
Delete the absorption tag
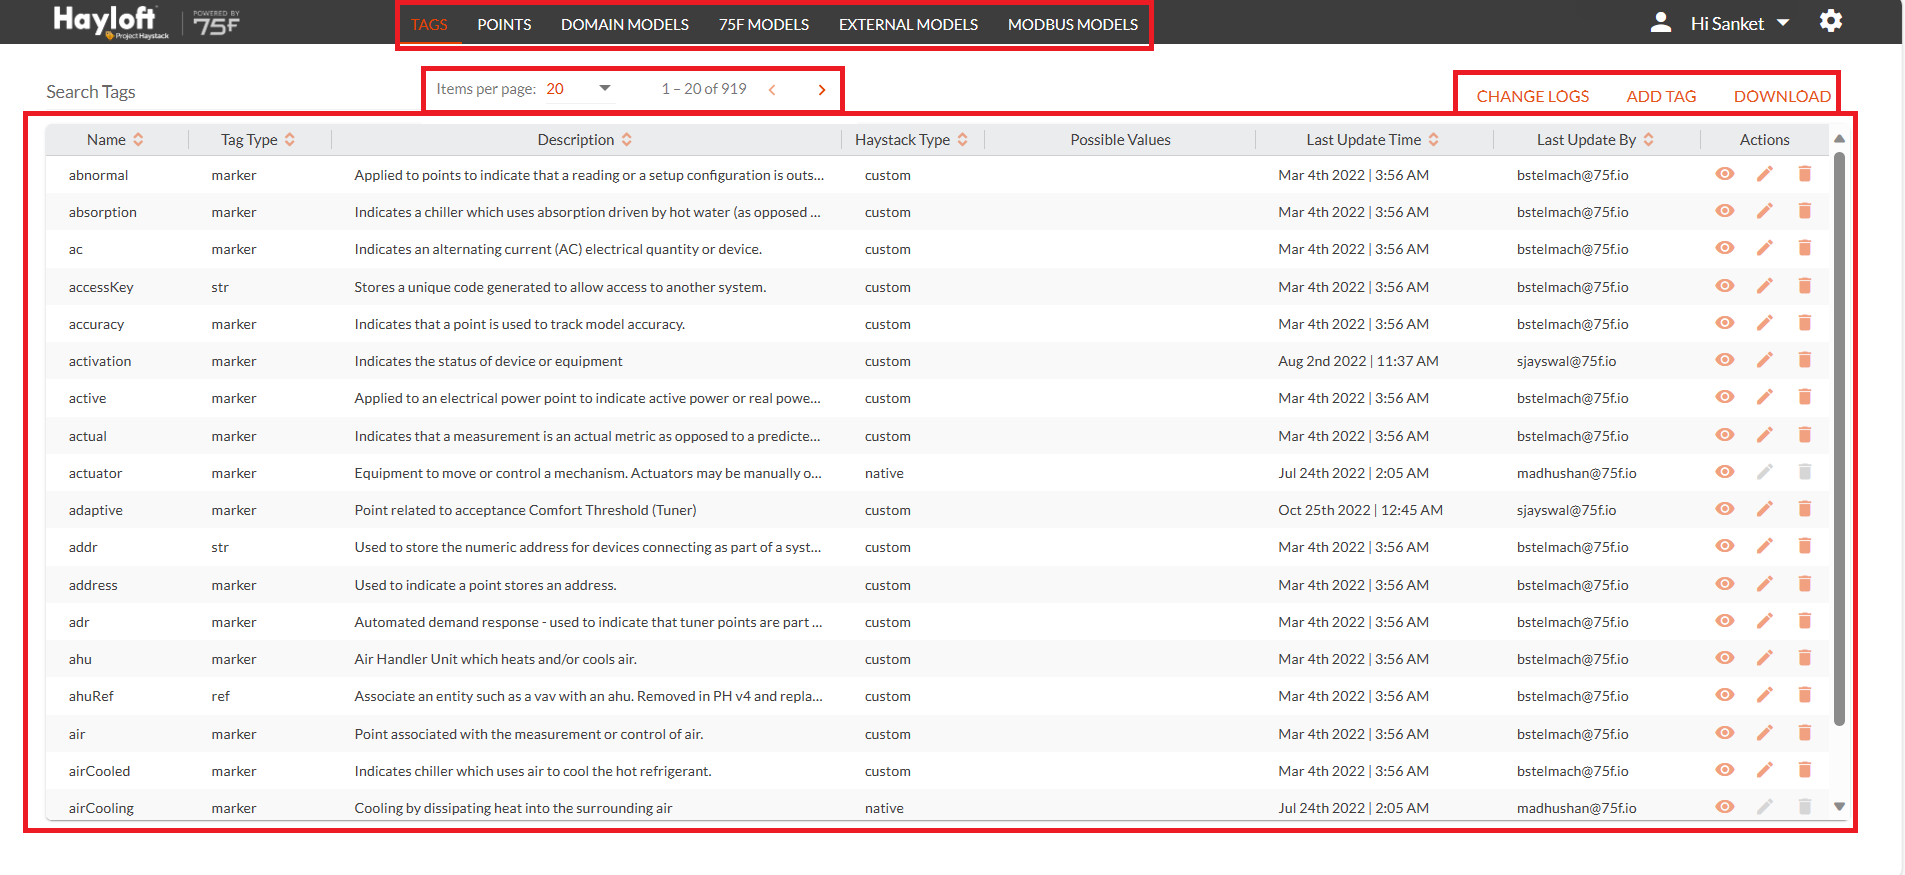coord(1804,211)
